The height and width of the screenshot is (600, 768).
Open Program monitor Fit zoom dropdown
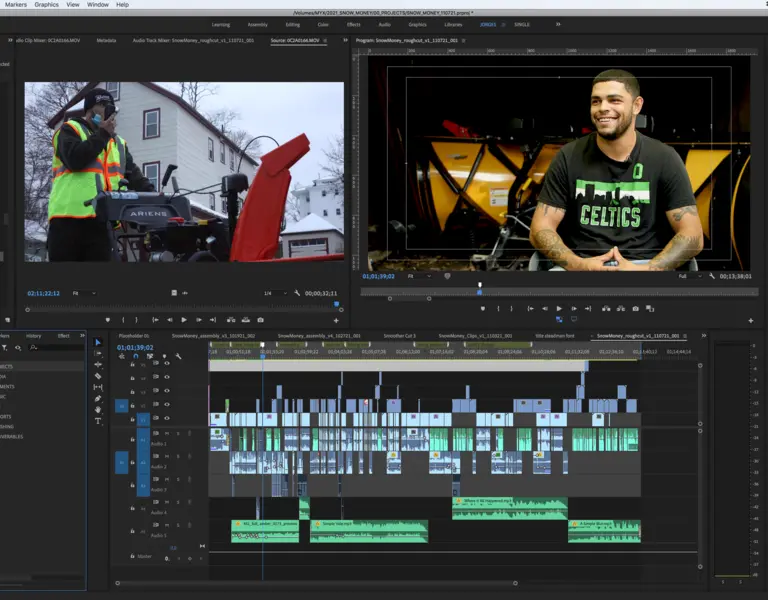click(x=419, y=276)
